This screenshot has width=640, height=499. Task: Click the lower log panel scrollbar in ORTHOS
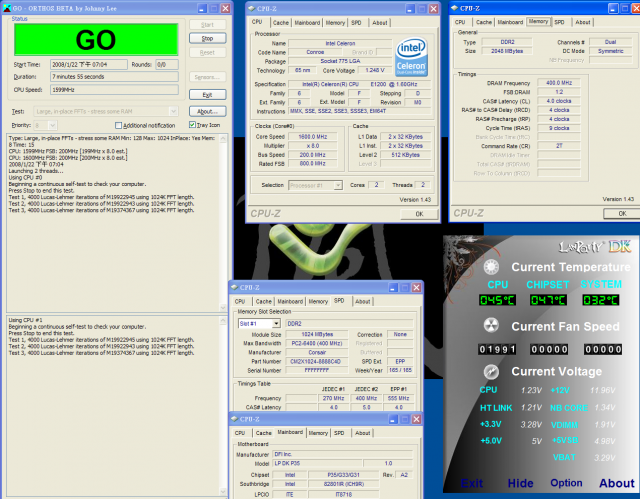click(x=223, y=406)
